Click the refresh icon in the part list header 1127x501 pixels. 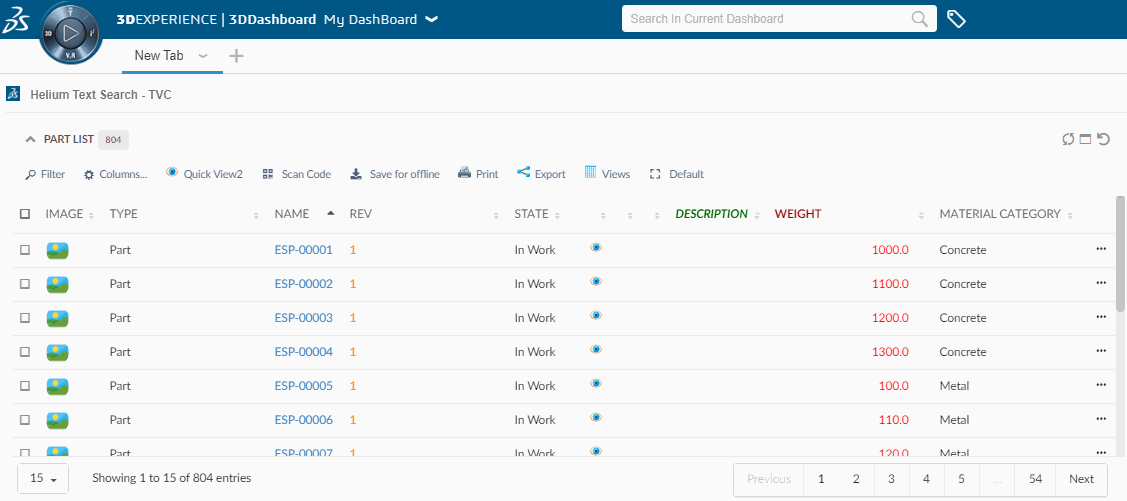[x=1068, y=140]
